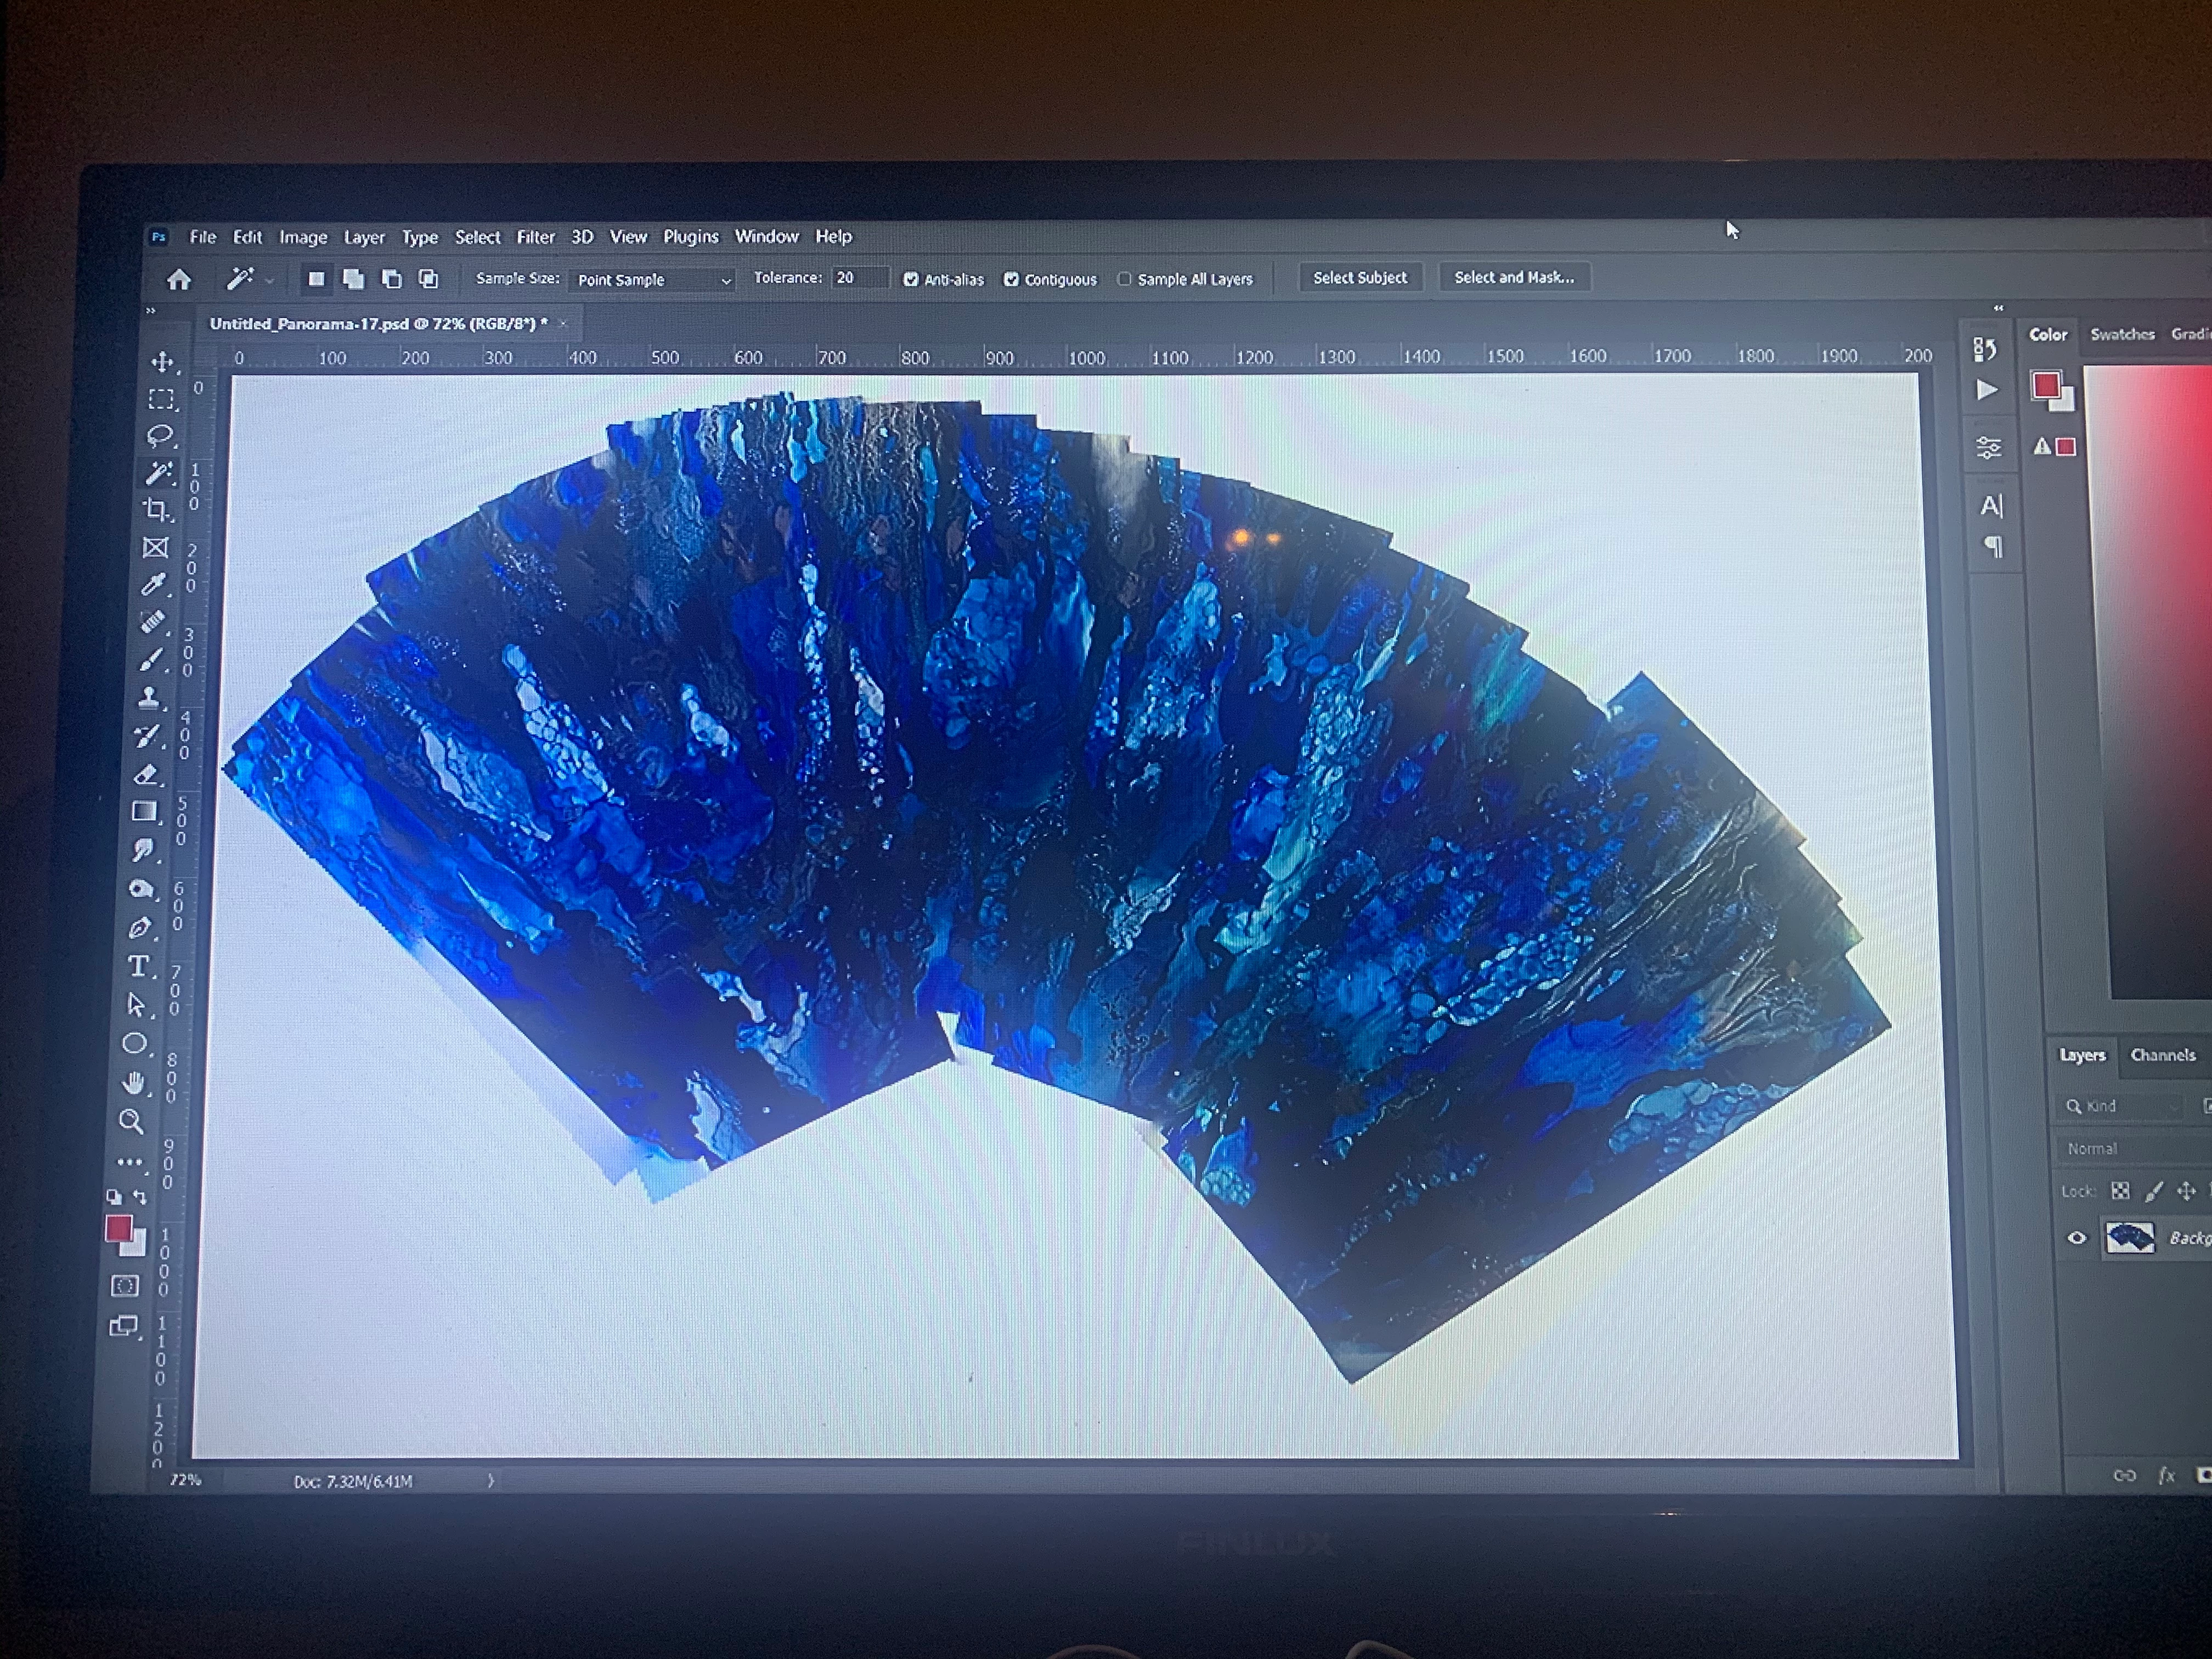Viewport: 2212px width, 1659px height.
Task: Click the Select Subject button
Action: click(1359, 278)
